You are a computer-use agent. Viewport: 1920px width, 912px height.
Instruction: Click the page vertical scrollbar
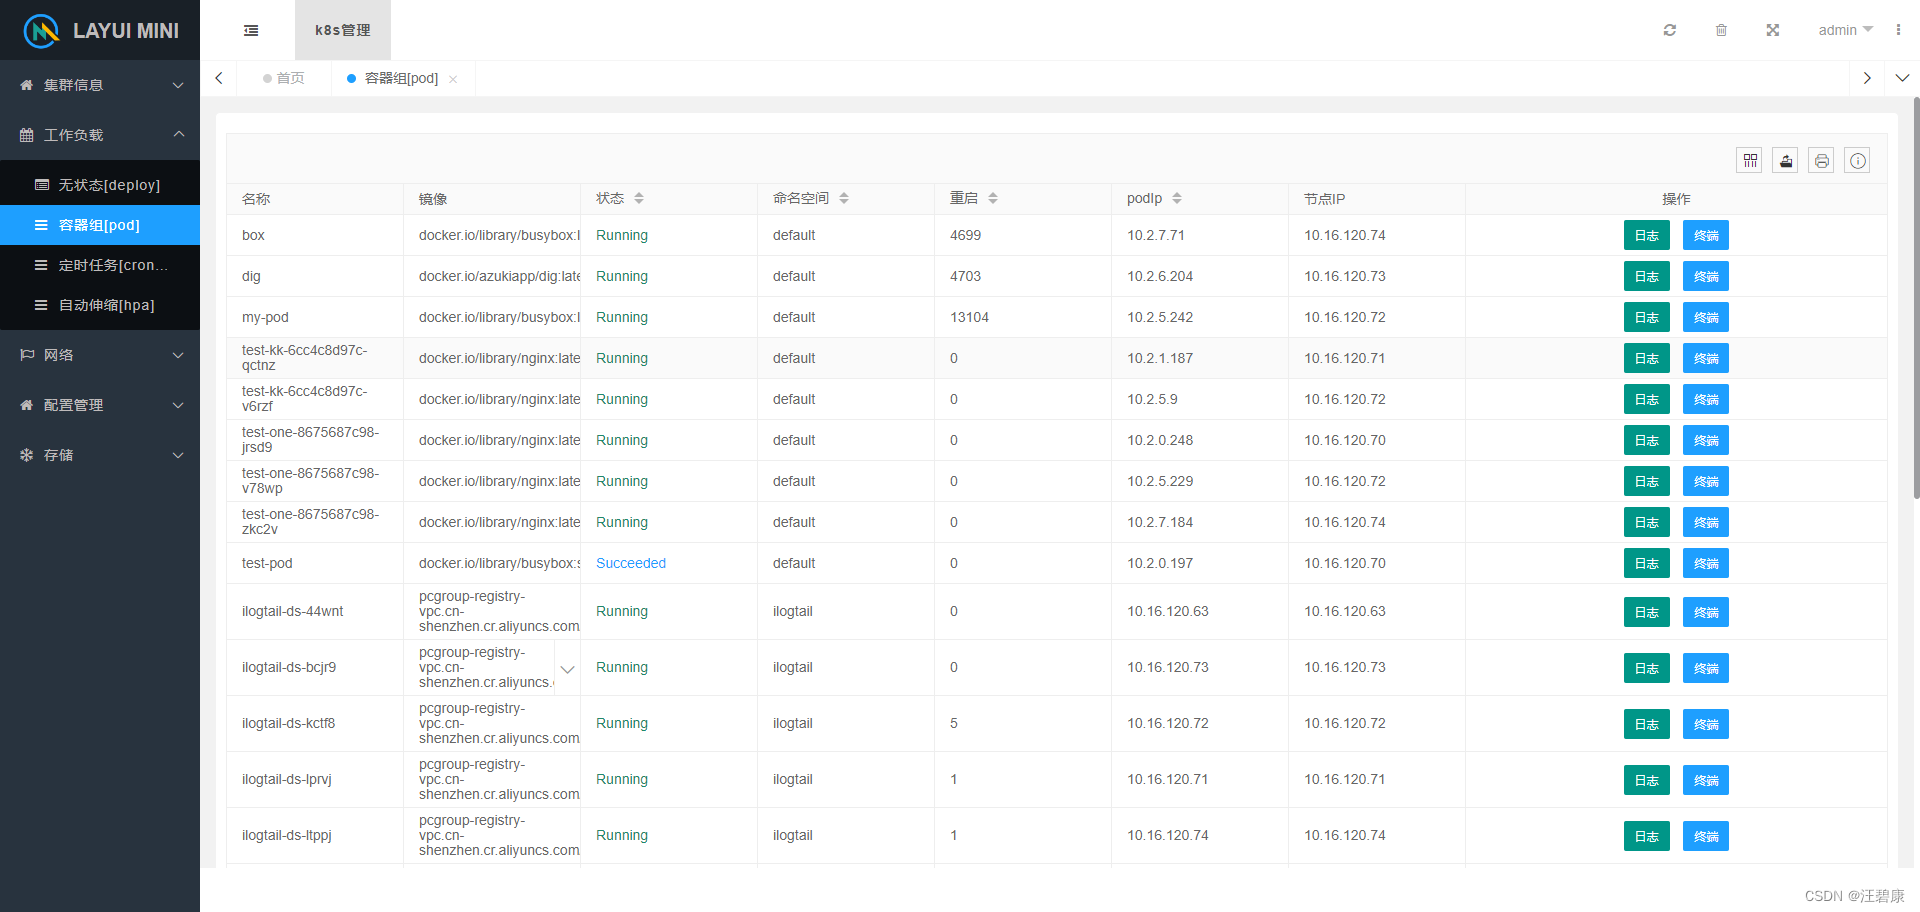pyautogui.click(x=1916, y=298)
